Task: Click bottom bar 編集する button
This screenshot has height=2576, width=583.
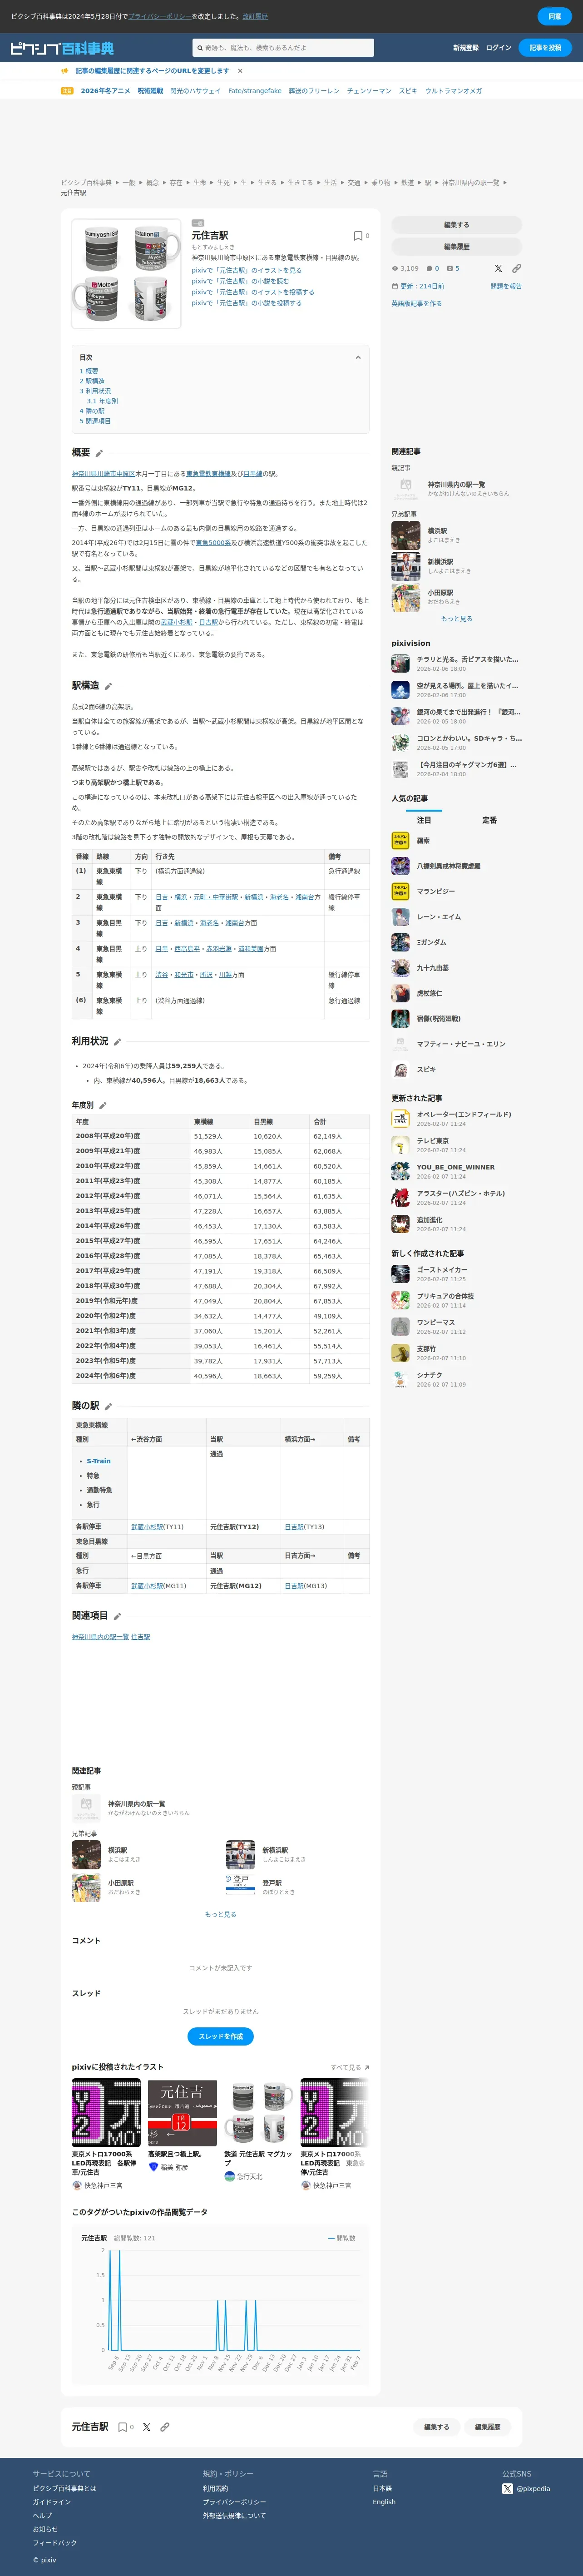Action: (x=436, y=2427)
